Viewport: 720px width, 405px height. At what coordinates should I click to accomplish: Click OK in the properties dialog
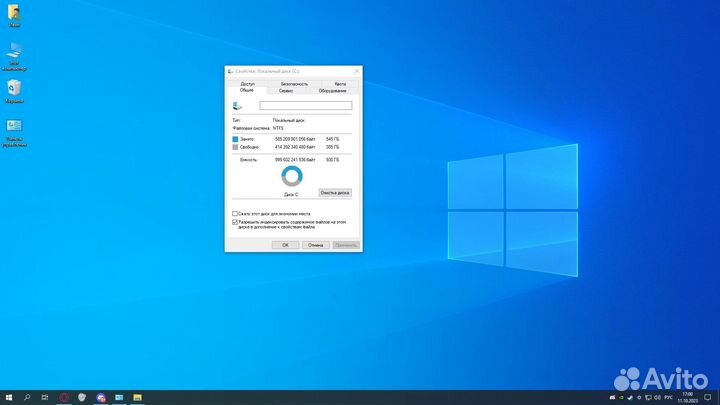(x=285, y=245)
